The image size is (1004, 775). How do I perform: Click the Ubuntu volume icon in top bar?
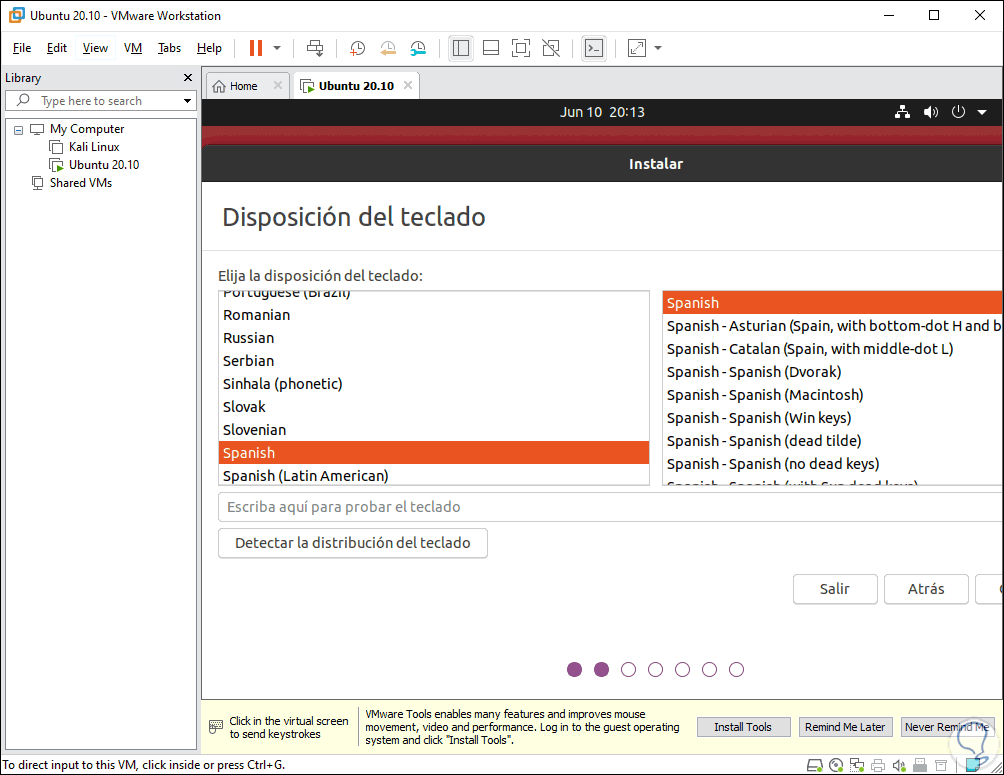tap(930, 112)
